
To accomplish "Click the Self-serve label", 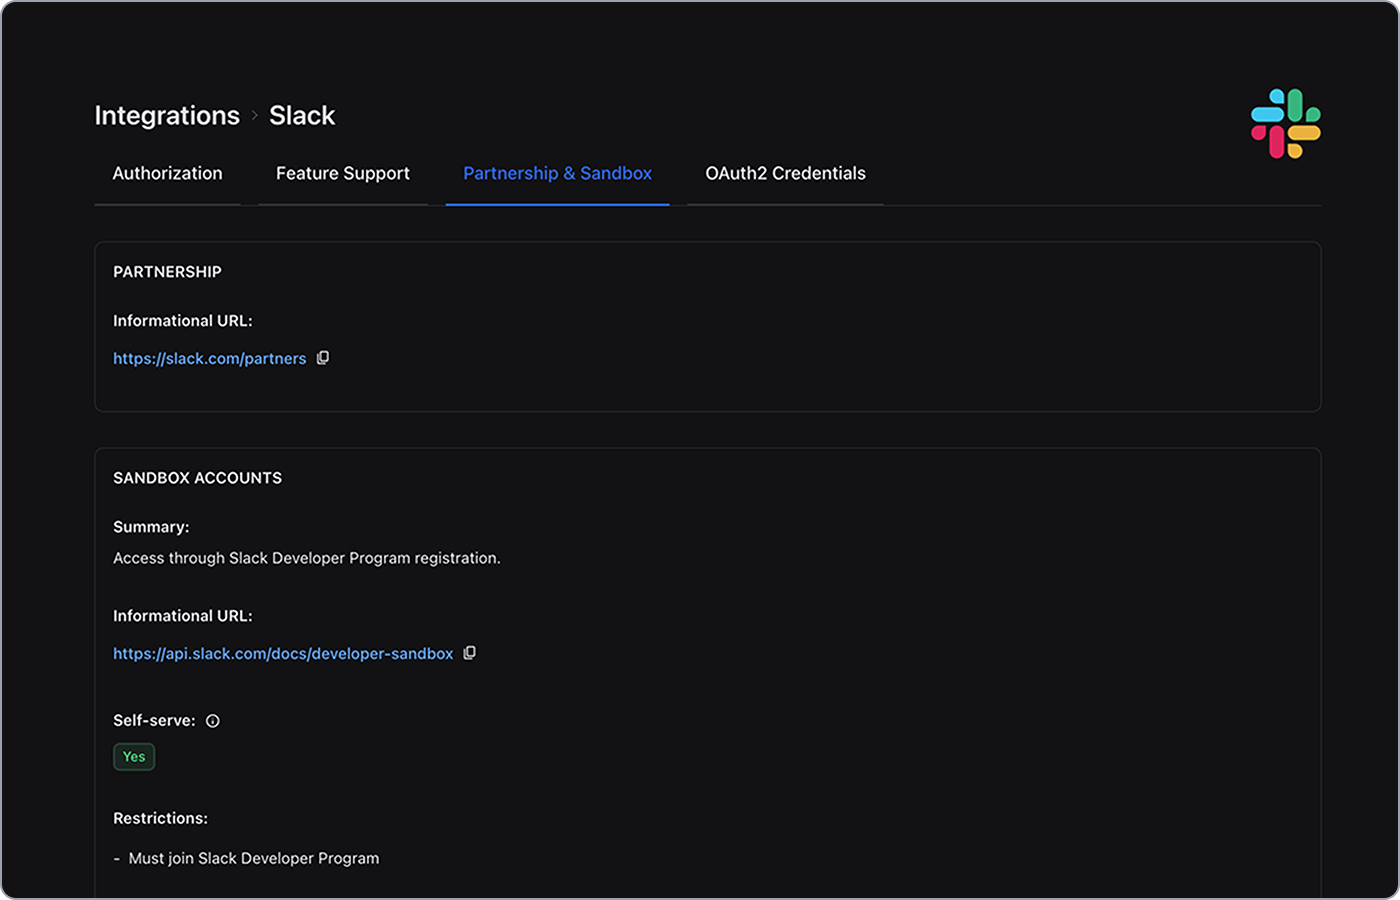I will [x=154, y=720].
